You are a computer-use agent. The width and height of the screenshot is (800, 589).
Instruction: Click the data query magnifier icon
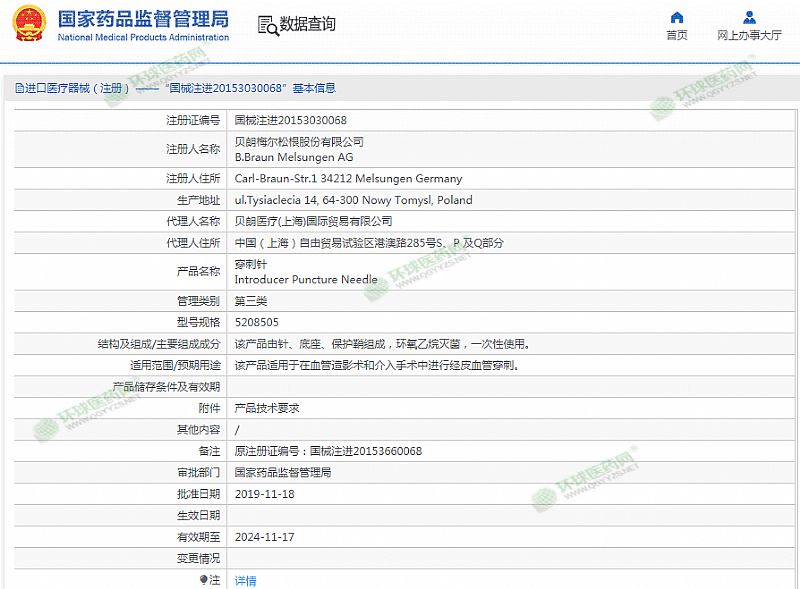[267, 25]
